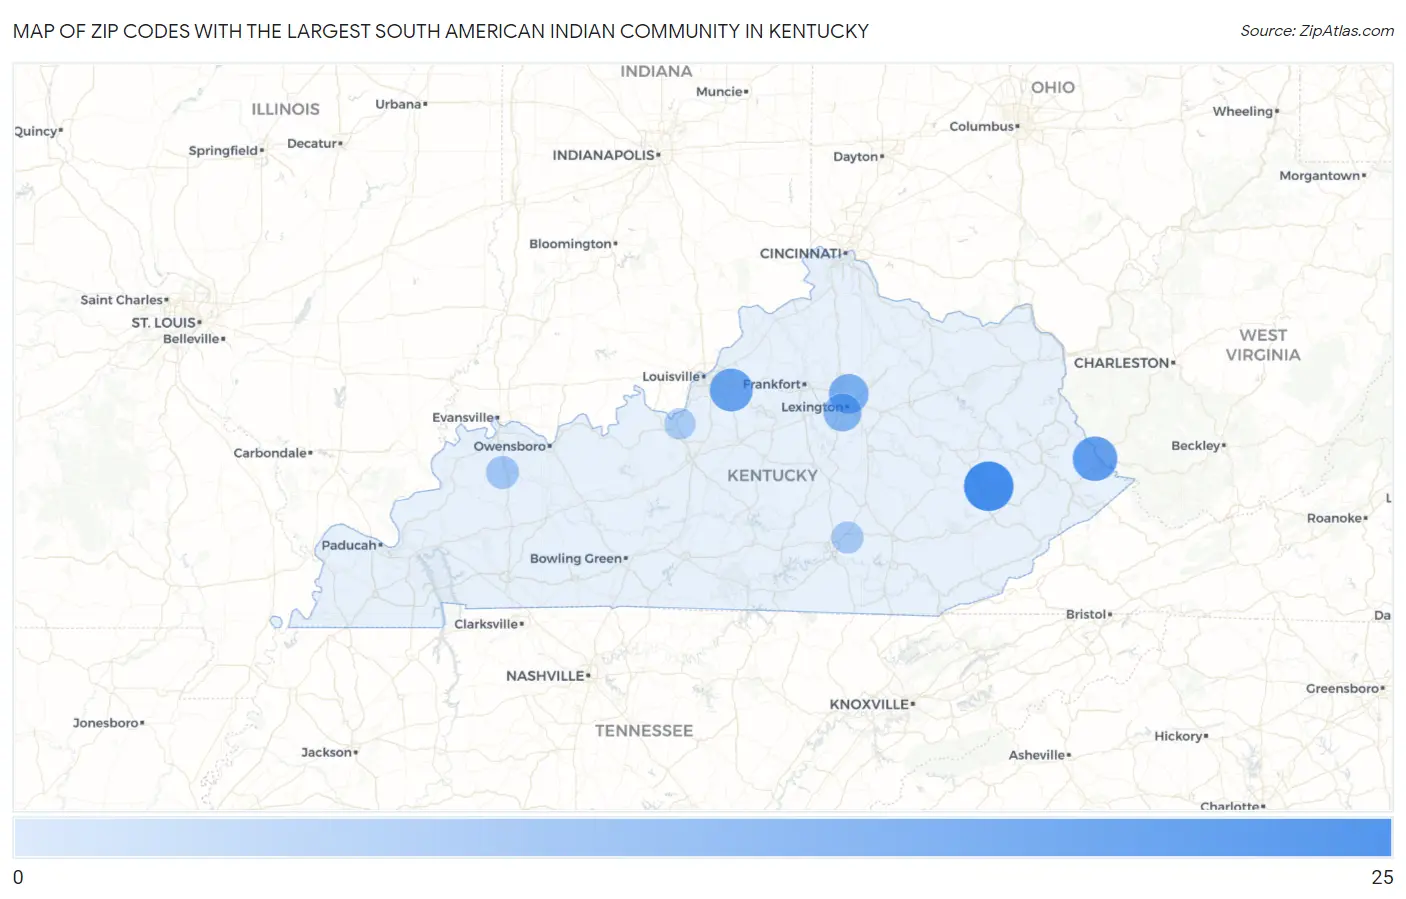Click the OHIO state label
Screen dimensions: 1406x899
[1053, 87]
